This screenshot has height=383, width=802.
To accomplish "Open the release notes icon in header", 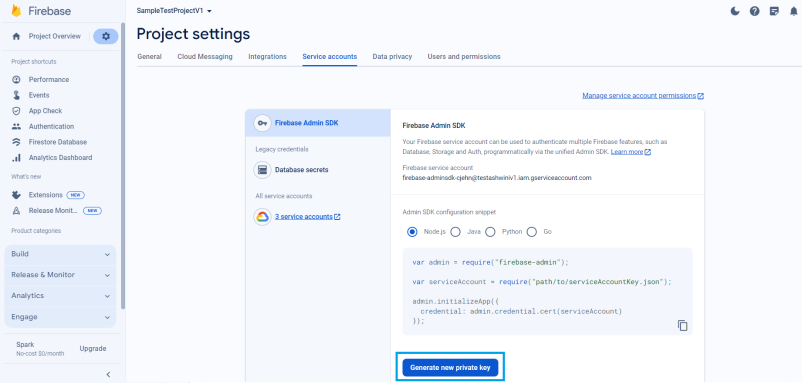I will [774, 11].
